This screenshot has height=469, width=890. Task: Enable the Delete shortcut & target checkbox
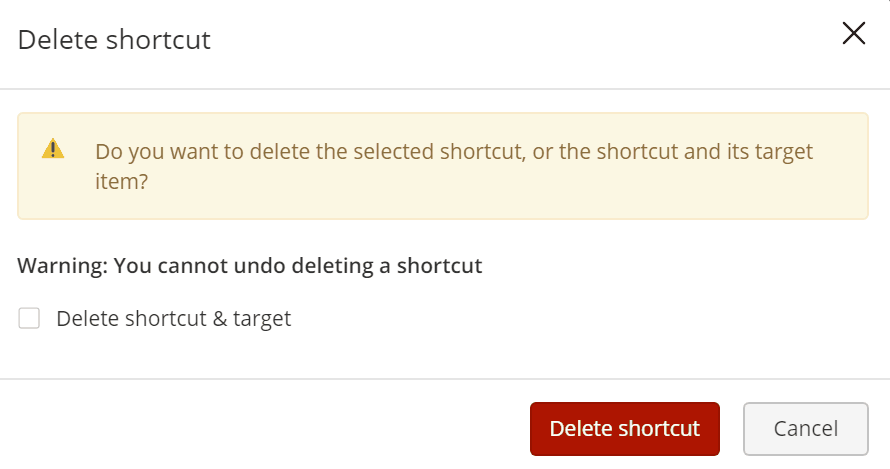pos(30,319)
